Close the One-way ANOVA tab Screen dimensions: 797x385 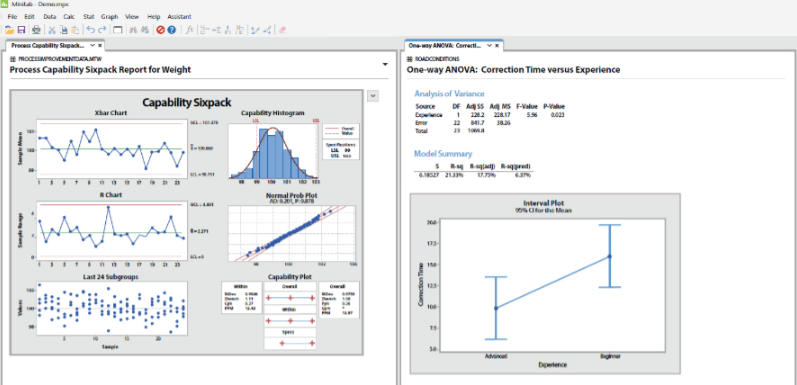click(x=497, y=45)
